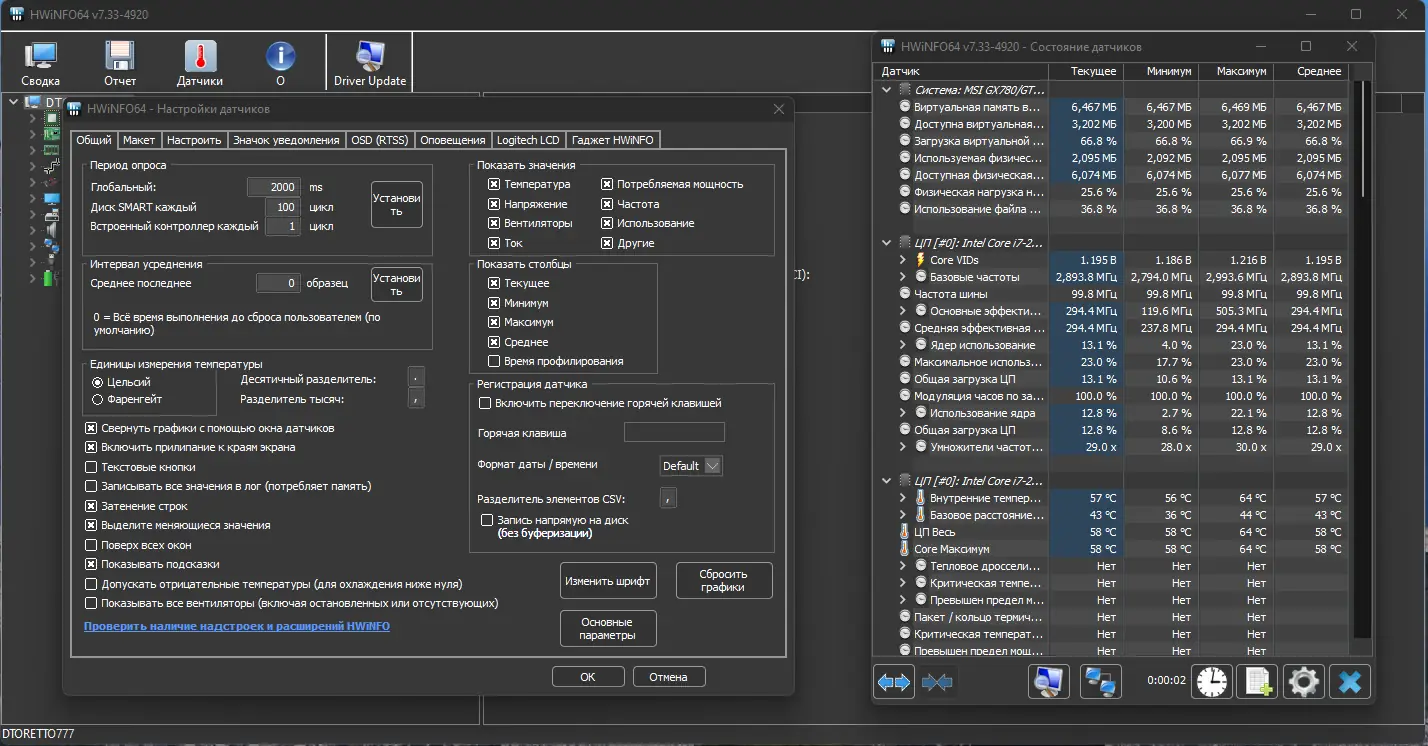
Task: Click the monitor icon in sensor window bottom bar
Action: click(1049, 682)
